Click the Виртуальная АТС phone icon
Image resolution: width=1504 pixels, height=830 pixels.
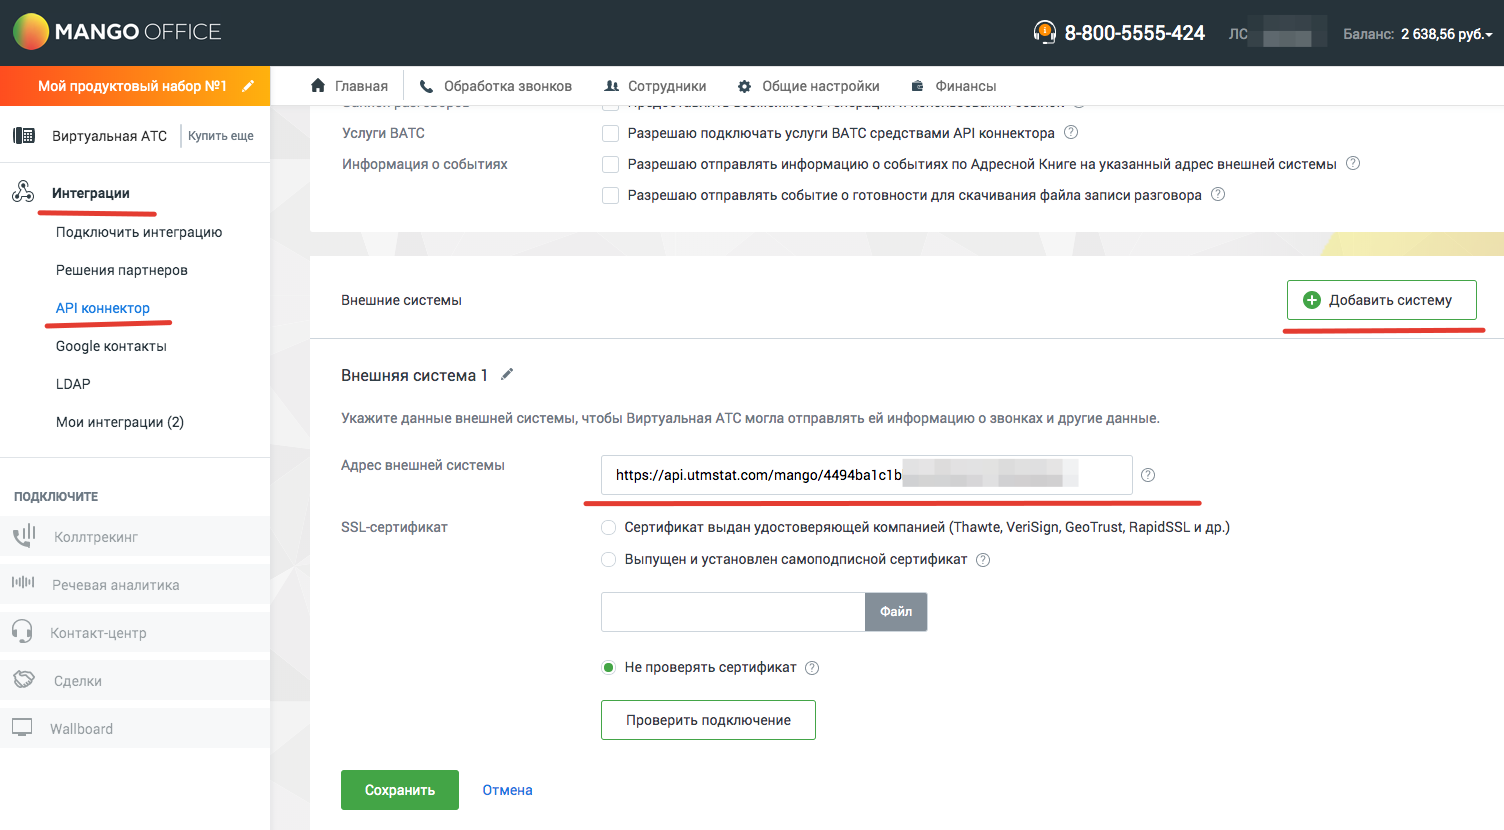pyautogui.click(x=24, y=136)
